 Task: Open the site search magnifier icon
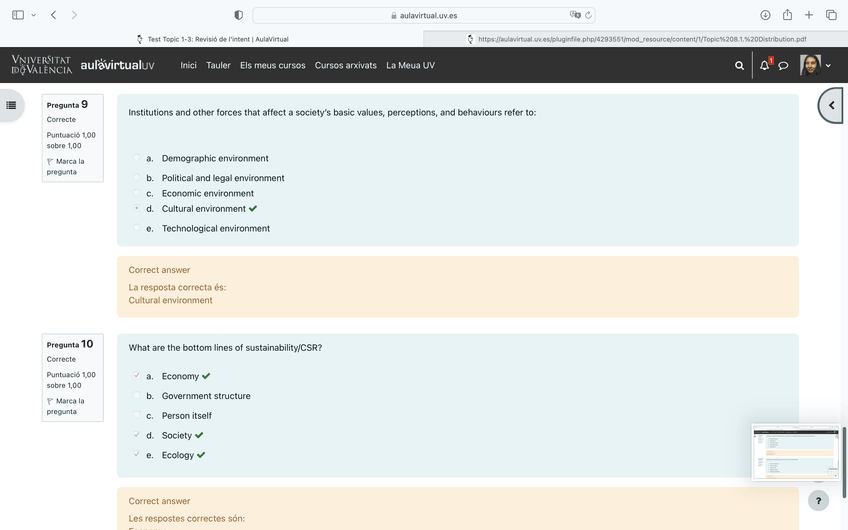coord(739,66)
